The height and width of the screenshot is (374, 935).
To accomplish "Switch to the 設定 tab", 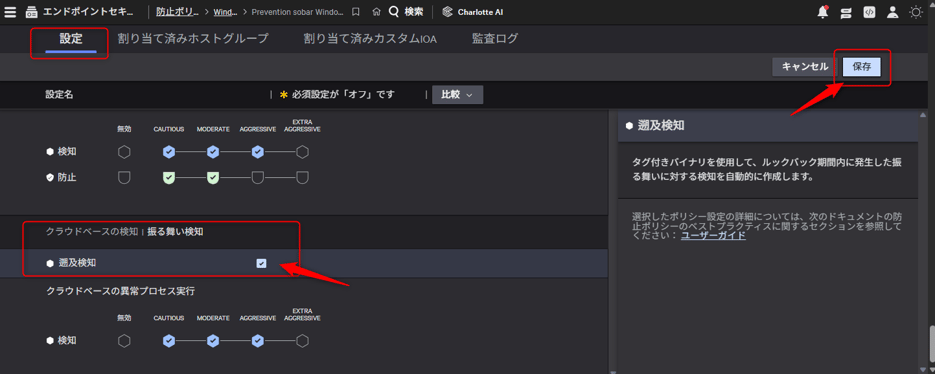I will (x=71, y=39).
